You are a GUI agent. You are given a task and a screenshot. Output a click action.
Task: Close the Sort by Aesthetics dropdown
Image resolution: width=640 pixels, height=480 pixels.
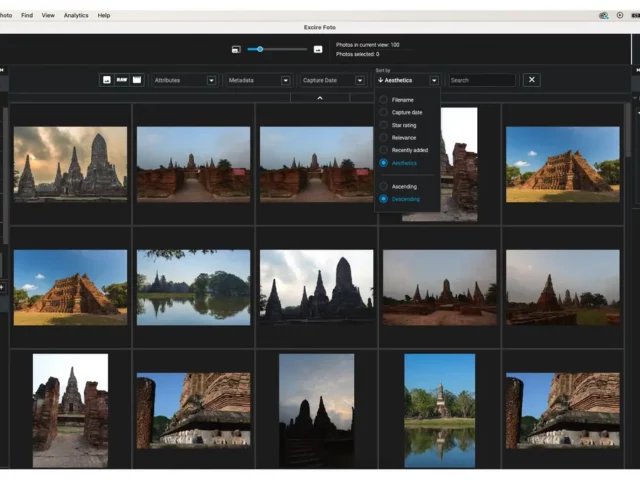pyautogui.click(x=407, y=80)
